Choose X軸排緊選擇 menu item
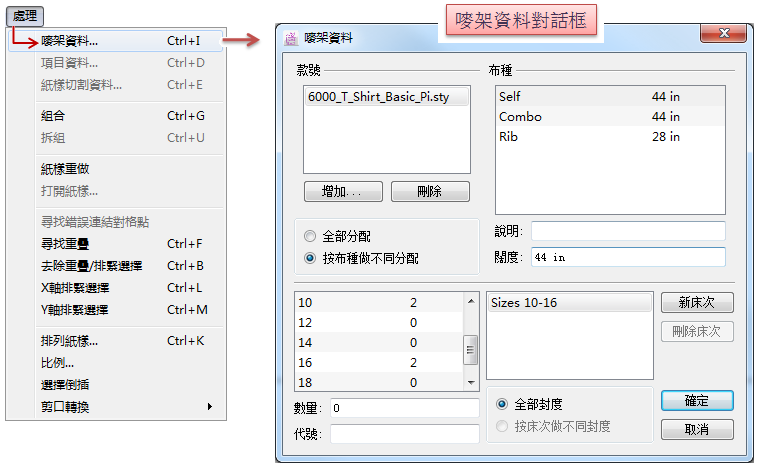The width and height of the screenshot is (758, 465). pyautogui.click(x=116, y=288)
